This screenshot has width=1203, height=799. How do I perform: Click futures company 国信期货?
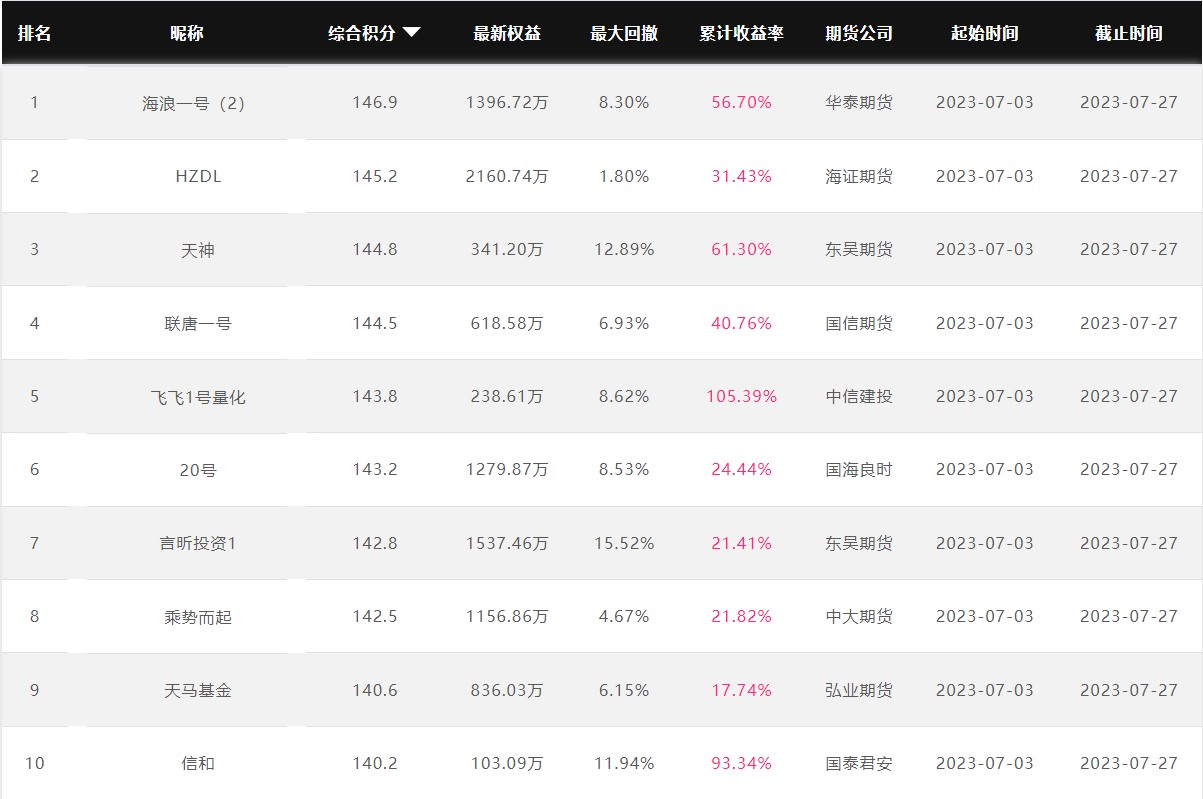(859, 323)
